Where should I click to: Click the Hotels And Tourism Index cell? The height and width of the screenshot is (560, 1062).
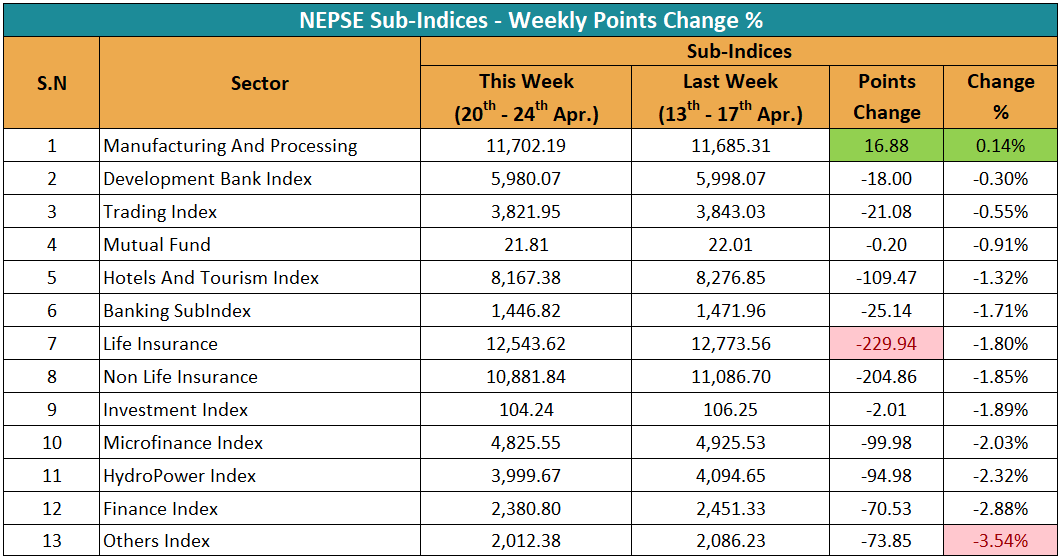click(x=211, y=278)
